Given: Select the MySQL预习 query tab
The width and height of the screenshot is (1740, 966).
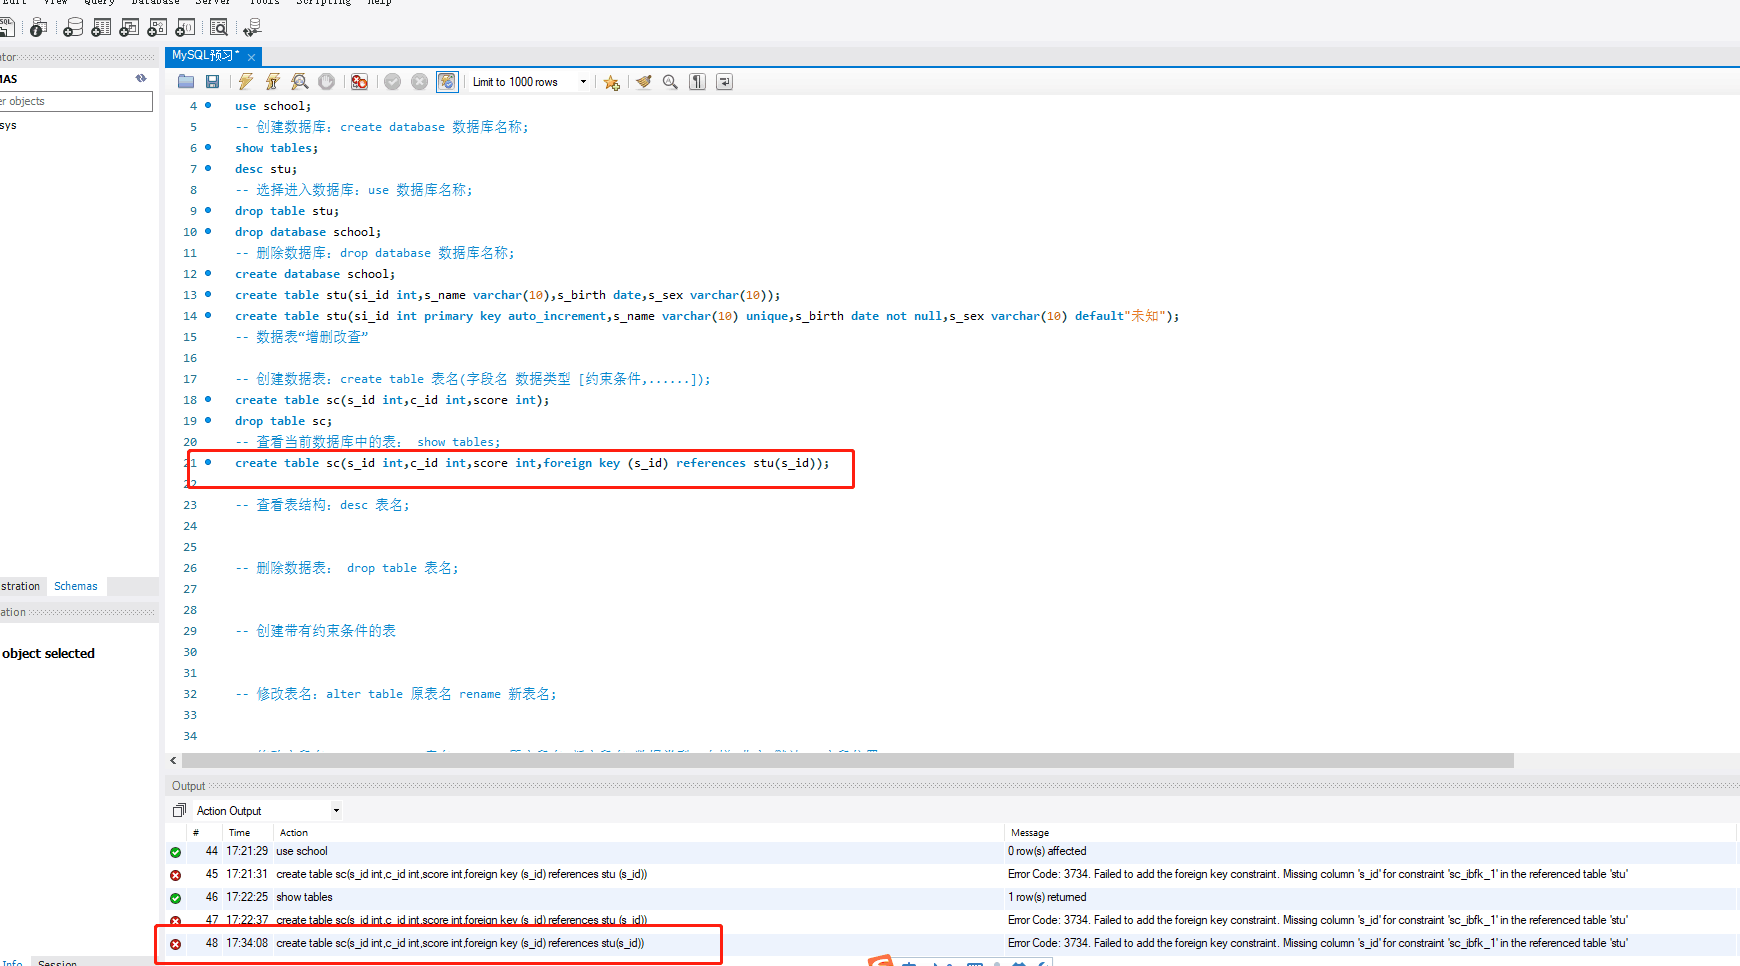Looking at the screenshot, I should [x=205, y=56].
